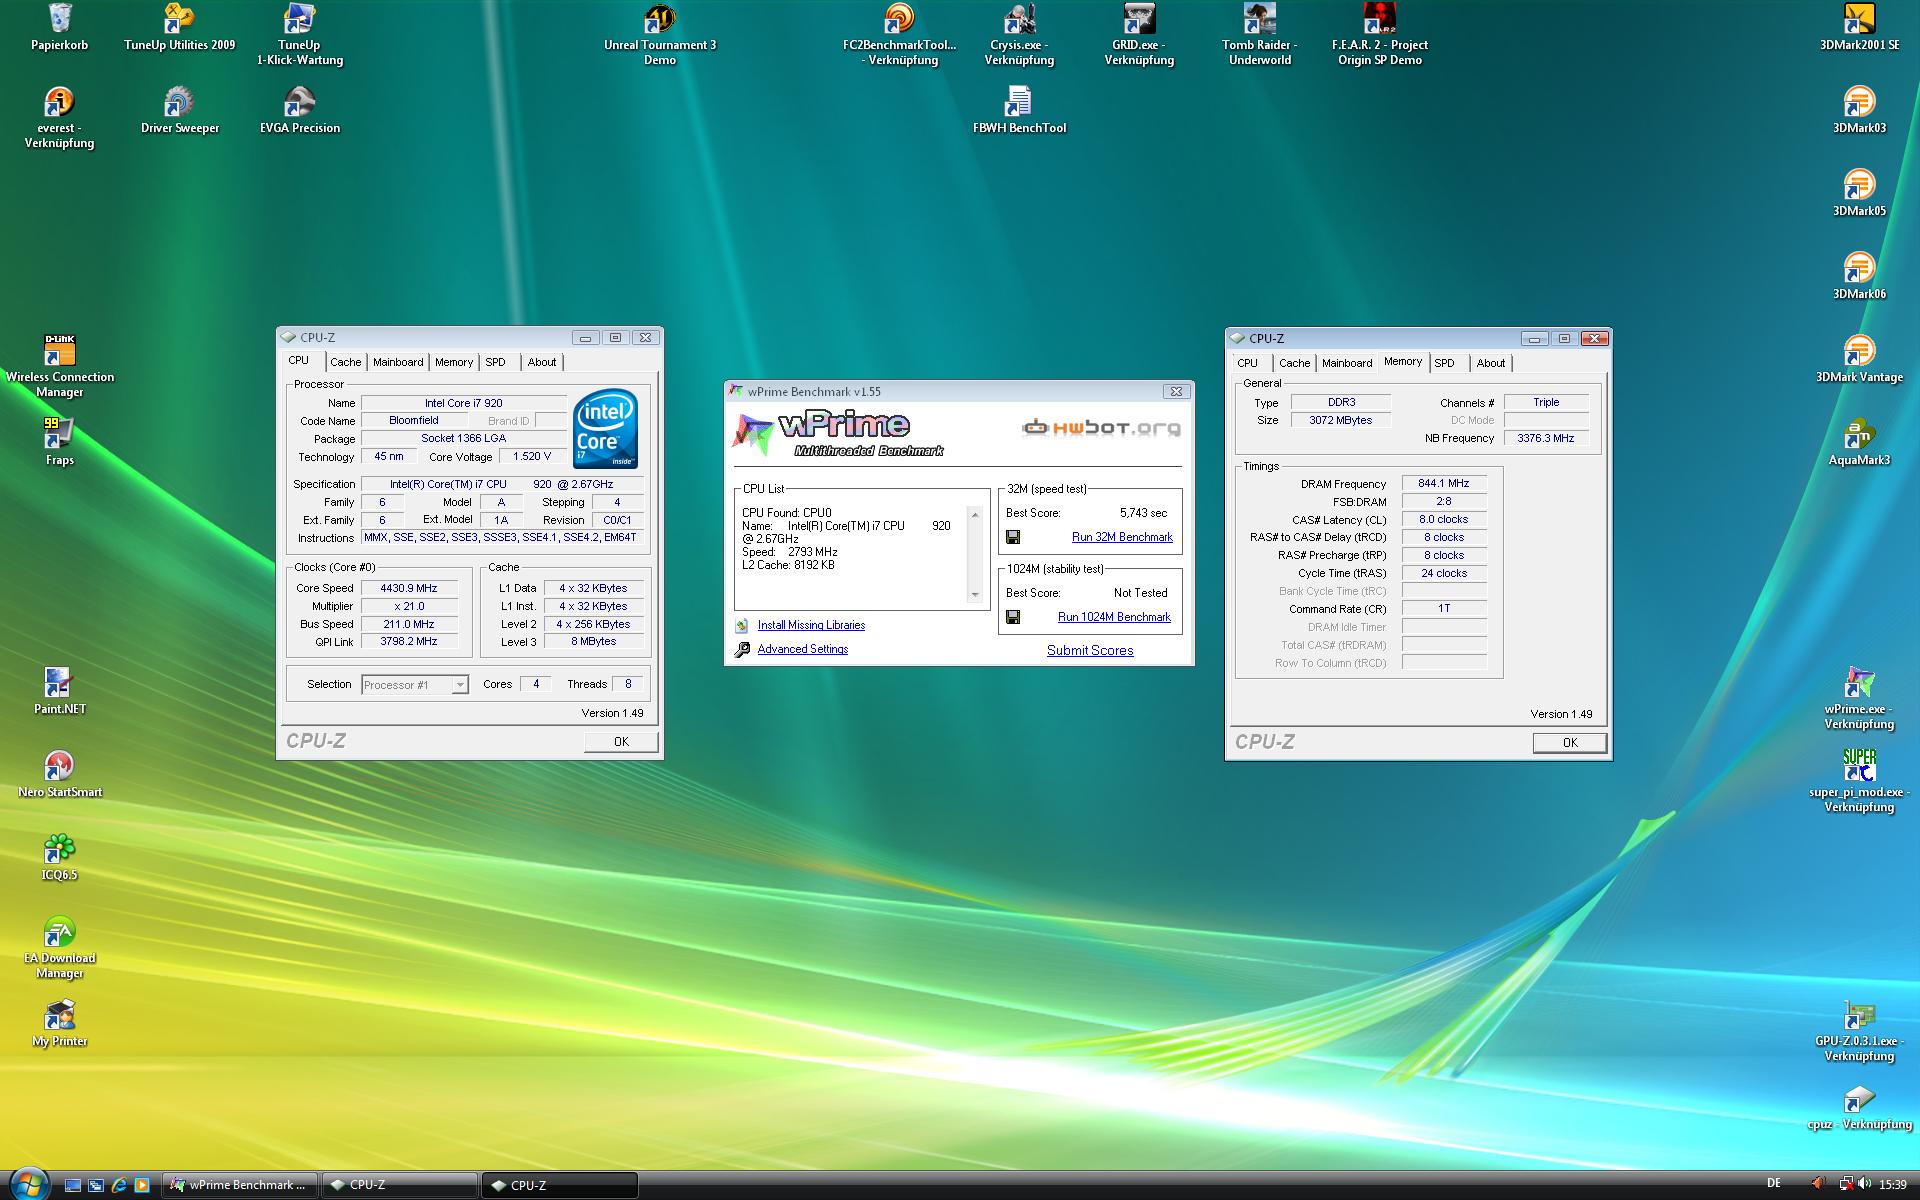Open My Printer desktop icon

point(59,1023)
